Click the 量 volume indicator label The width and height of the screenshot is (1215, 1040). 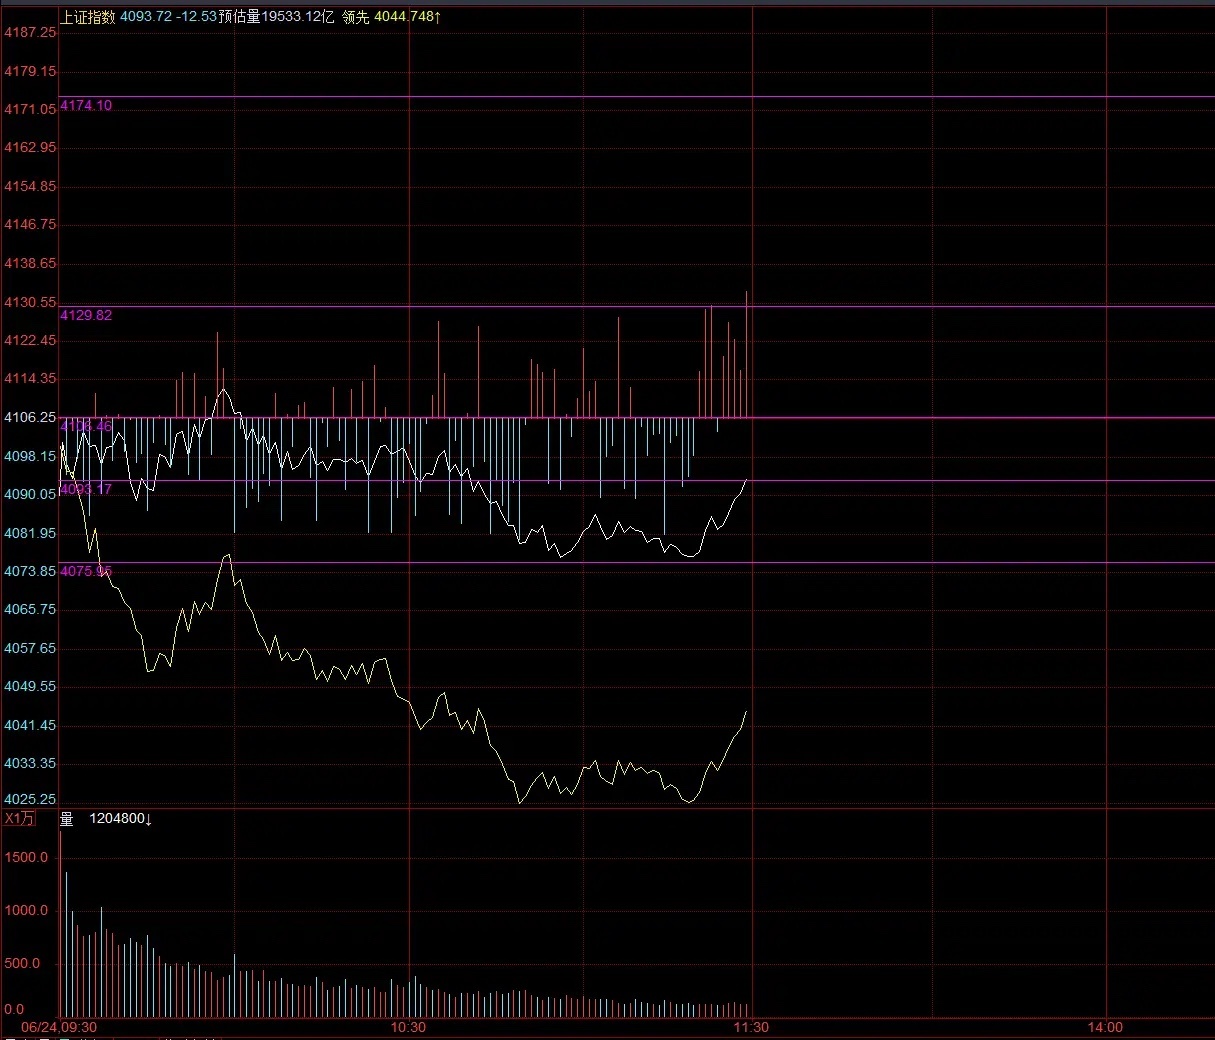67,819
